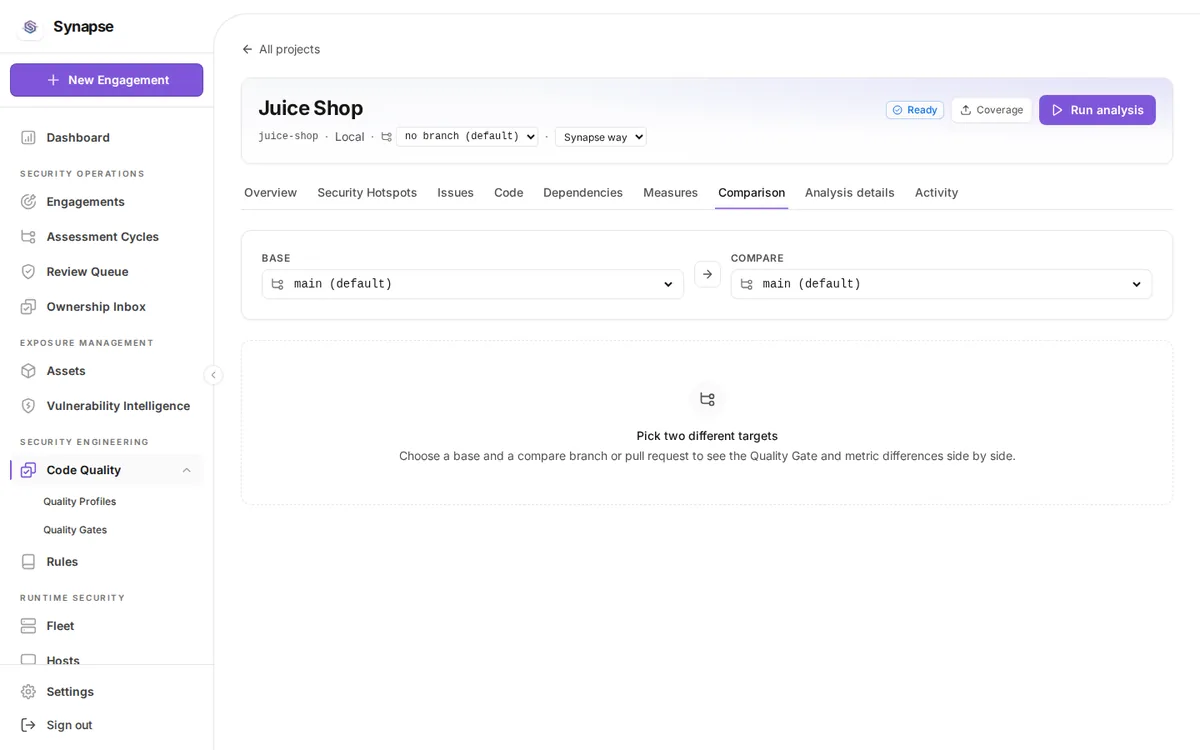Click the Hosts sidebar icon
Screen dimensions: 1200x750
click(28, 660)
